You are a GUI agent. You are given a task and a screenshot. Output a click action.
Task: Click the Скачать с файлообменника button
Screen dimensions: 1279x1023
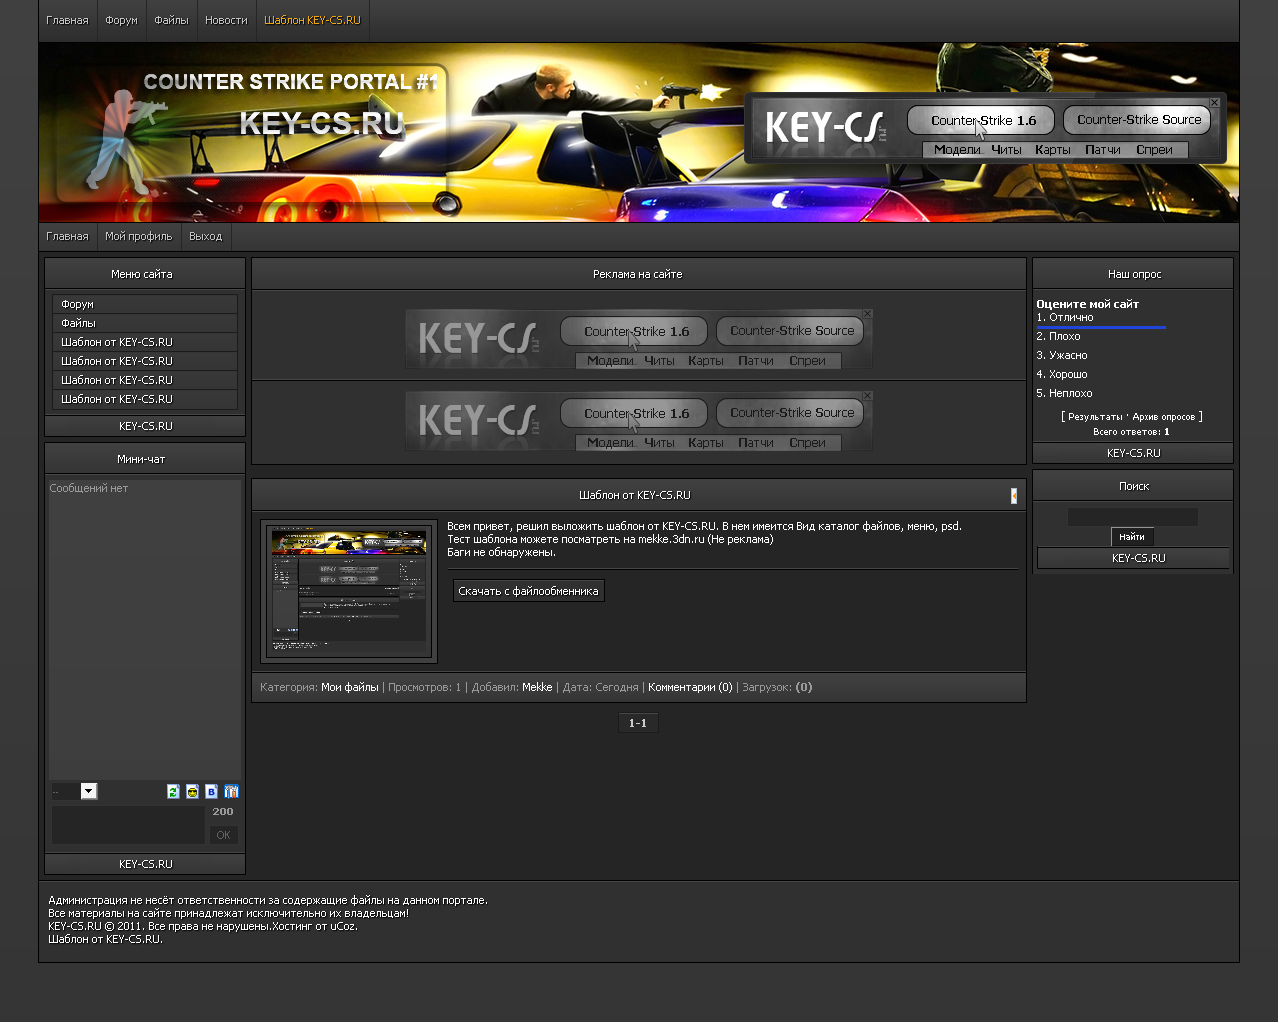pyautogui.click(x=528, y=591)
